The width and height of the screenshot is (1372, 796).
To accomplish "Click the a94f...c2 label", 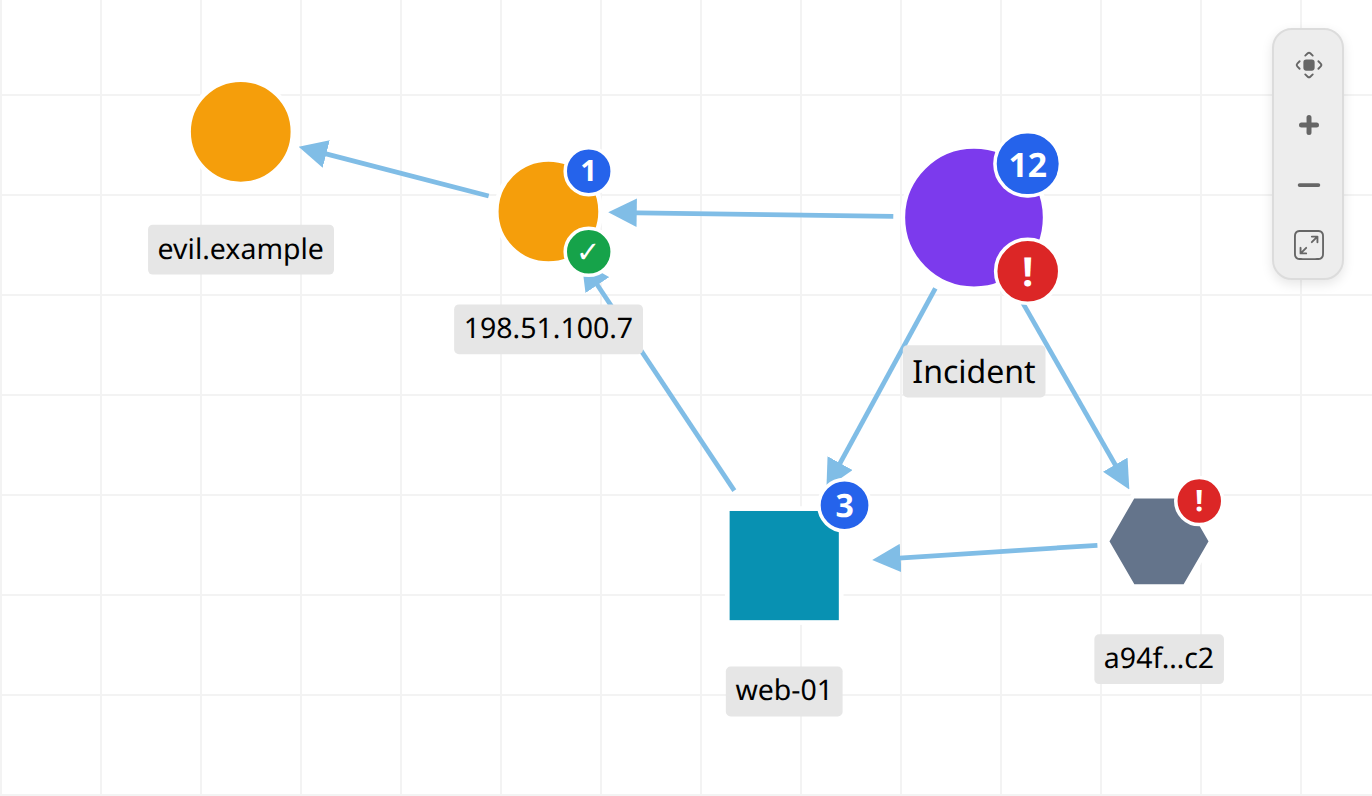I will [1159, 659].
